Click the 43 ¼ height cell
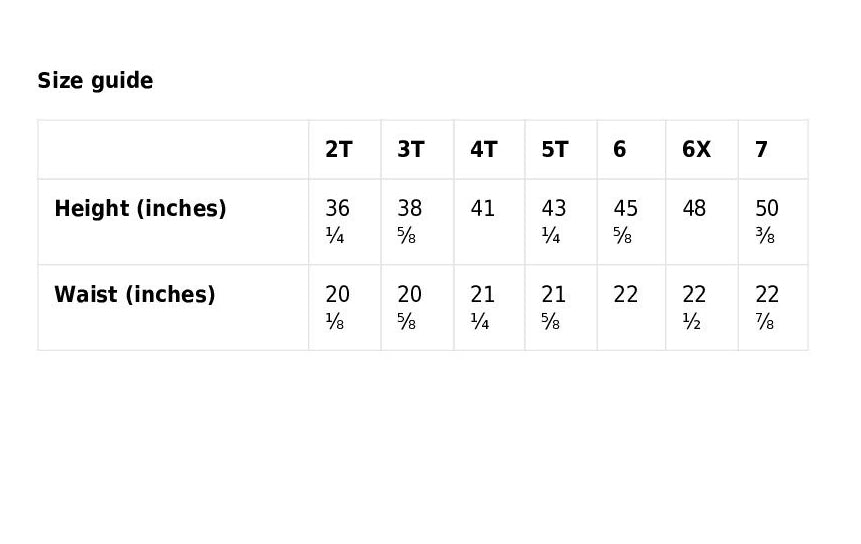 (x=554, y=221)
